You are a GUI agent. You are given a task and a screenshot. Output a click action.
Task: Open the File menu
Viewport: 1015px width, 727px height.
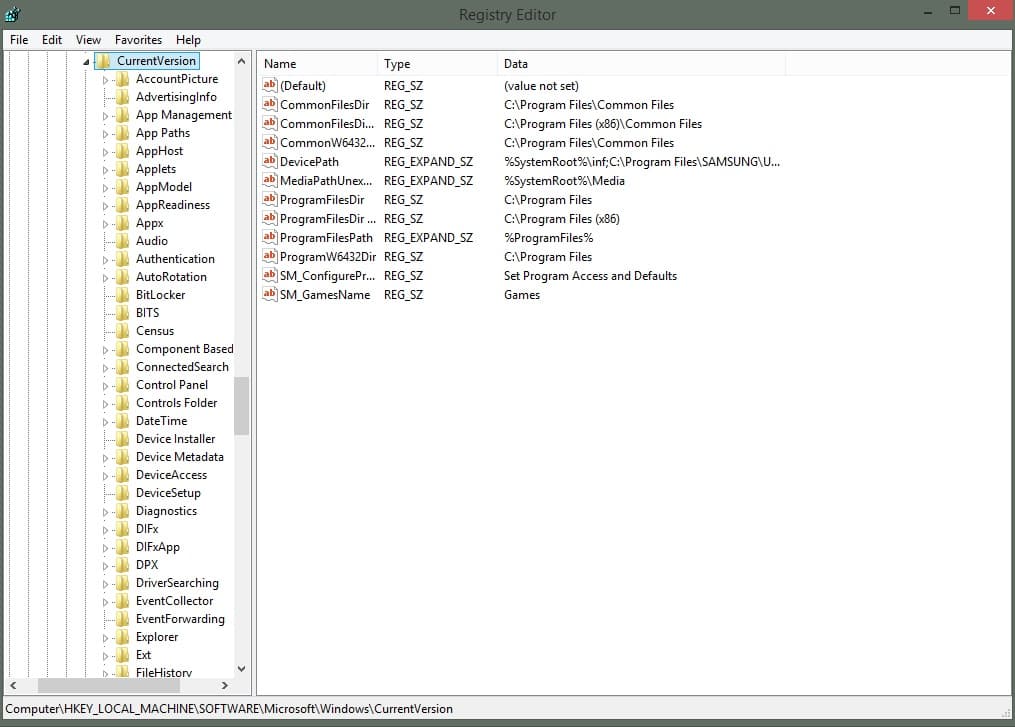pyautogui.click(x=19, y=39)
